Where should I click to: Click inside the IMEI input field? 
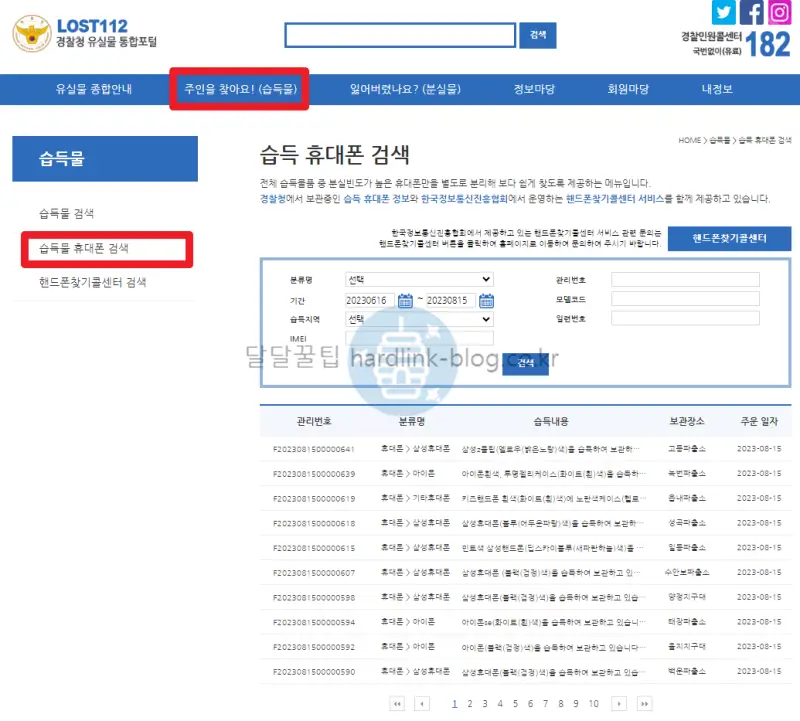pyautogui.click(x=420, y=338)
